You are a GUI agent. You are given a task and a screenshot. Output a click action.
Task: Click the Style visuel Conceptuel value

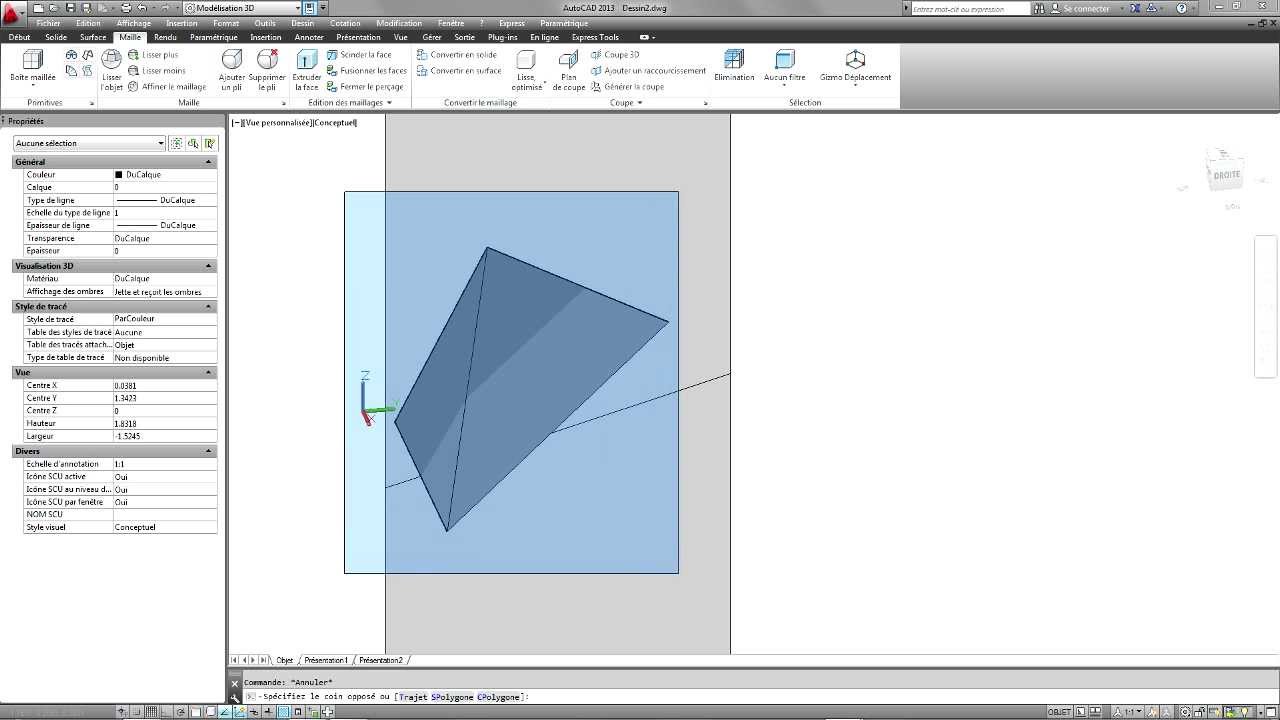point(165,527)
